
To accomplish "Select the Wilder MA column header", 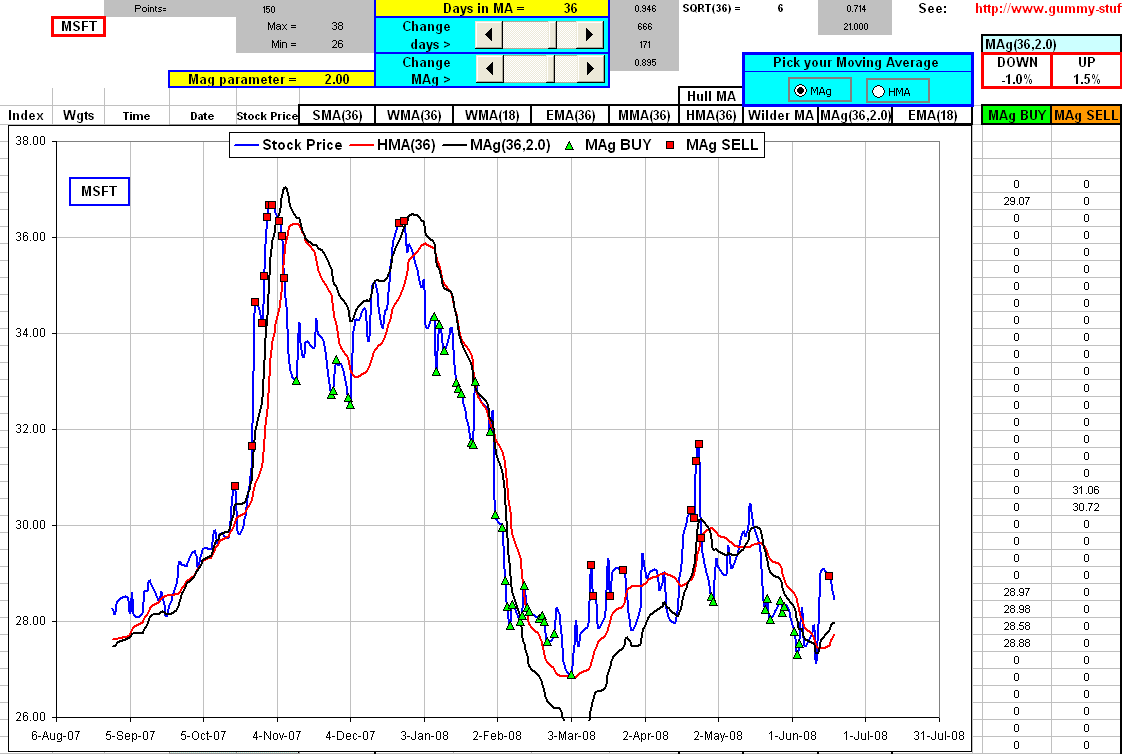I will click(781, 115).
